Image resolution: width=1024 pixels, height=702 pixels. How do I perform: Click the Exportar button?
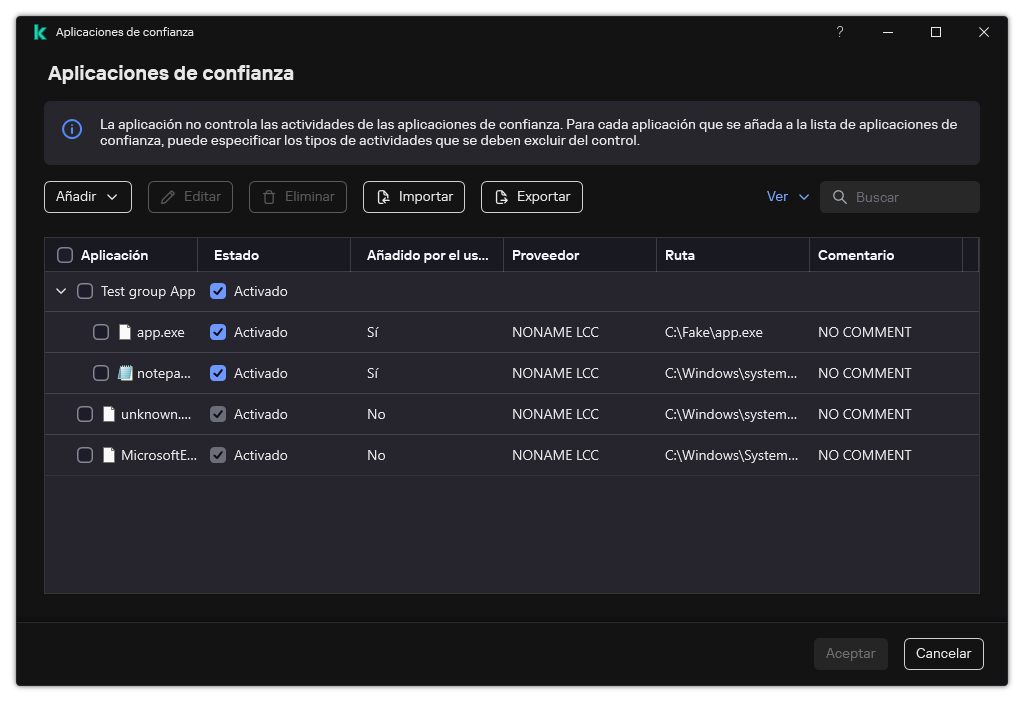pos(531,197)
